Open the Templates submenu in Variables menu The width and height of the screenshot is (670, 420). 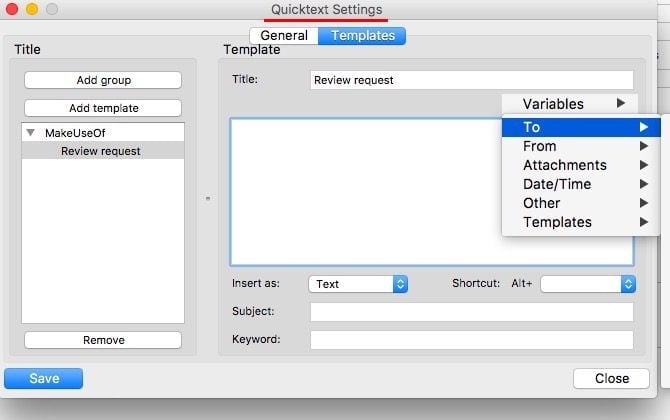[581, 222]
